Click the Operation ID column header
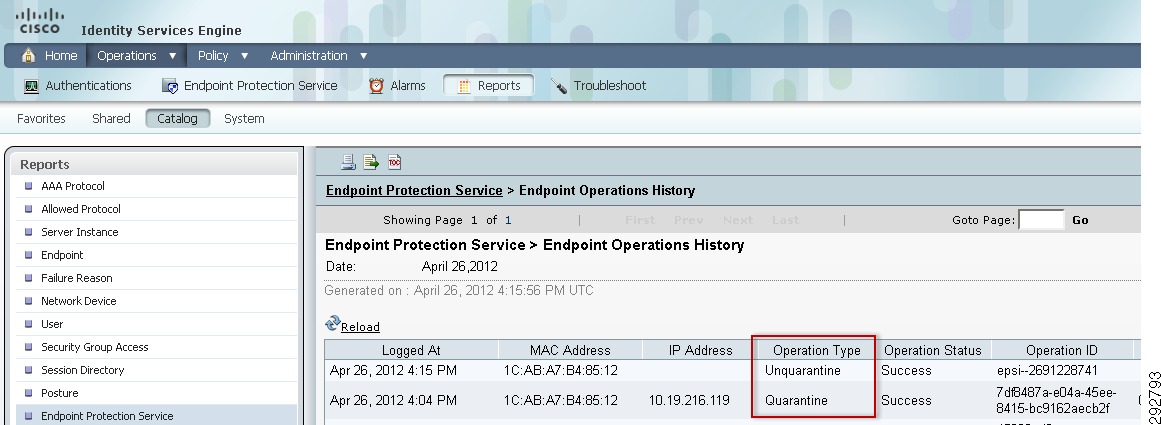 point(1061,350)
